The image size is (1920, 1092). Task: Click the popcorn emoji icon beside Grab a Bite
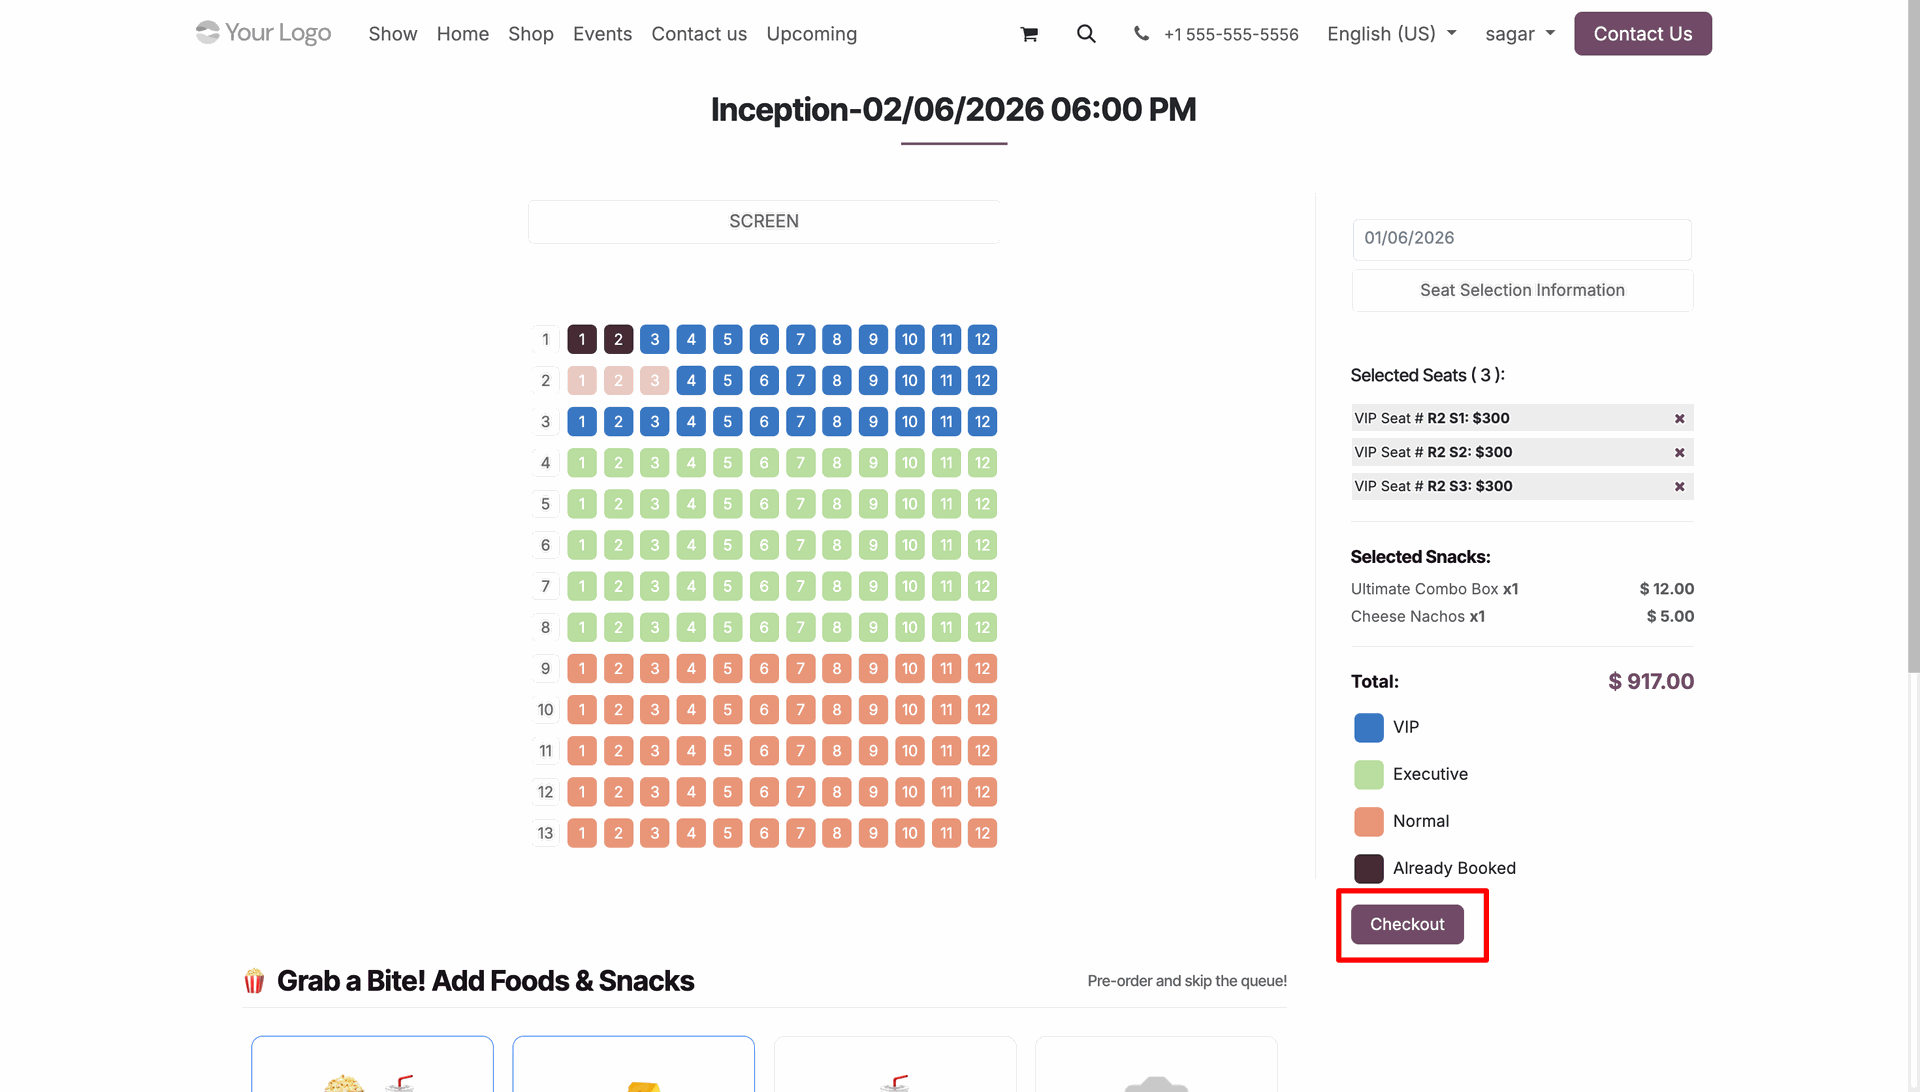pos(254,981)
